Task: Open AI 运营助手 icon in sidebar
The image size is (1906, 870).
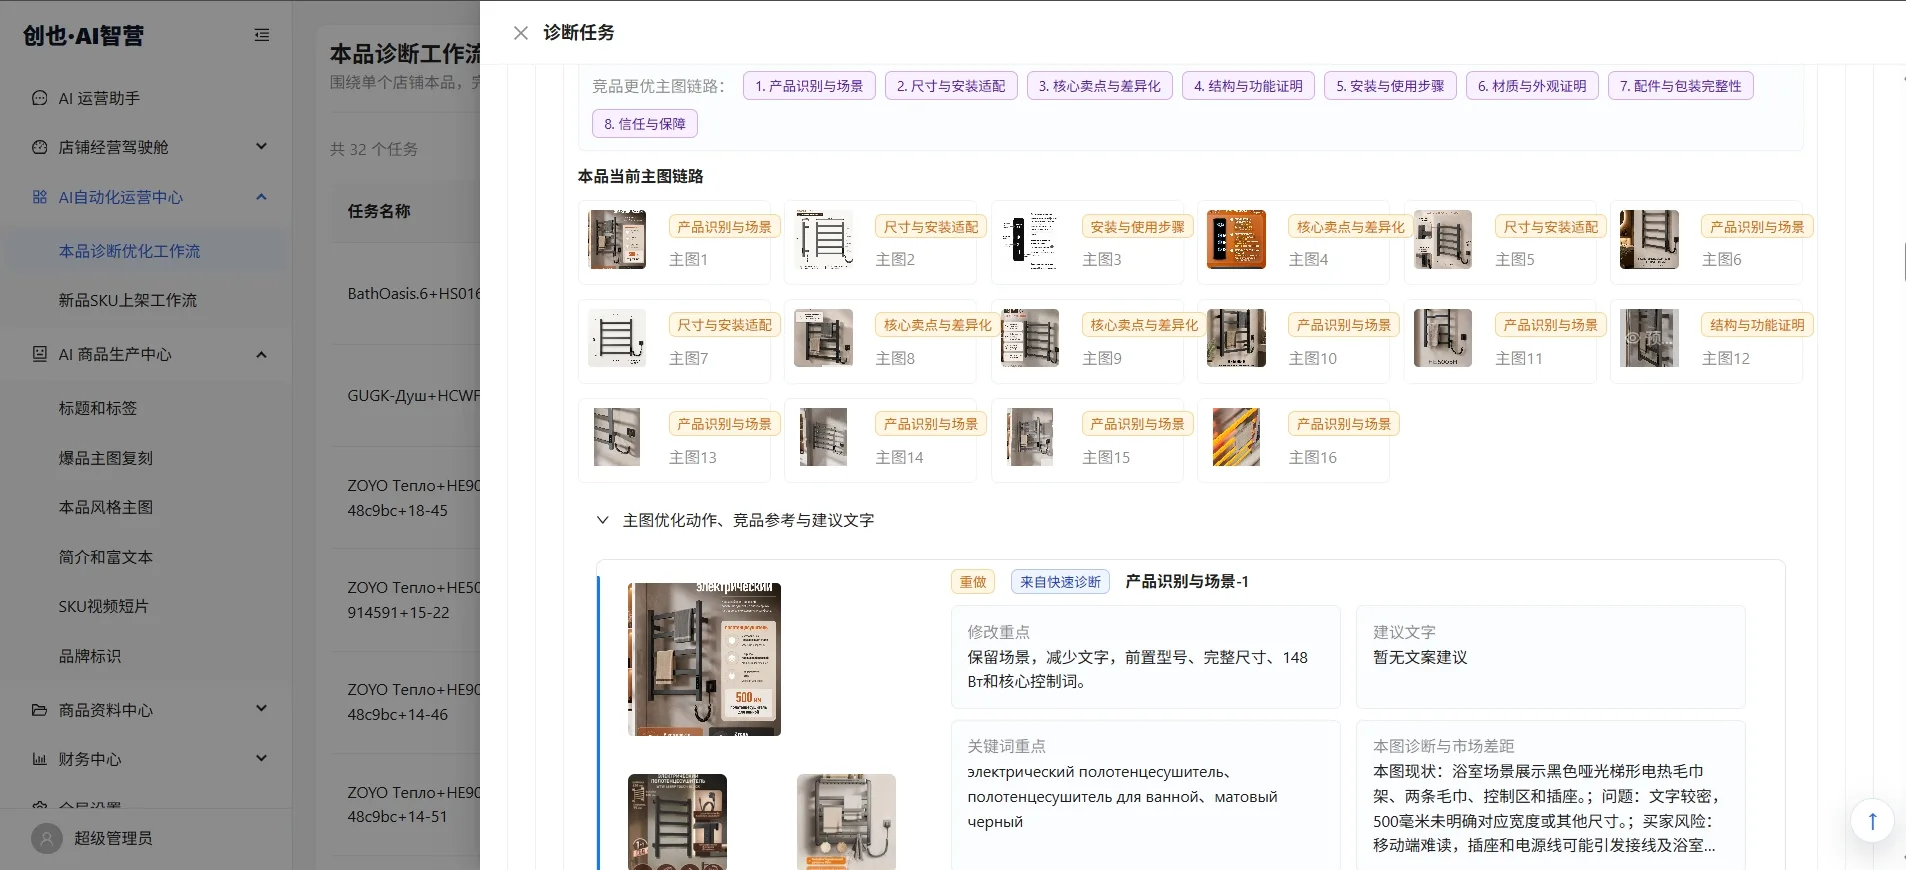Action: (40, 98)
